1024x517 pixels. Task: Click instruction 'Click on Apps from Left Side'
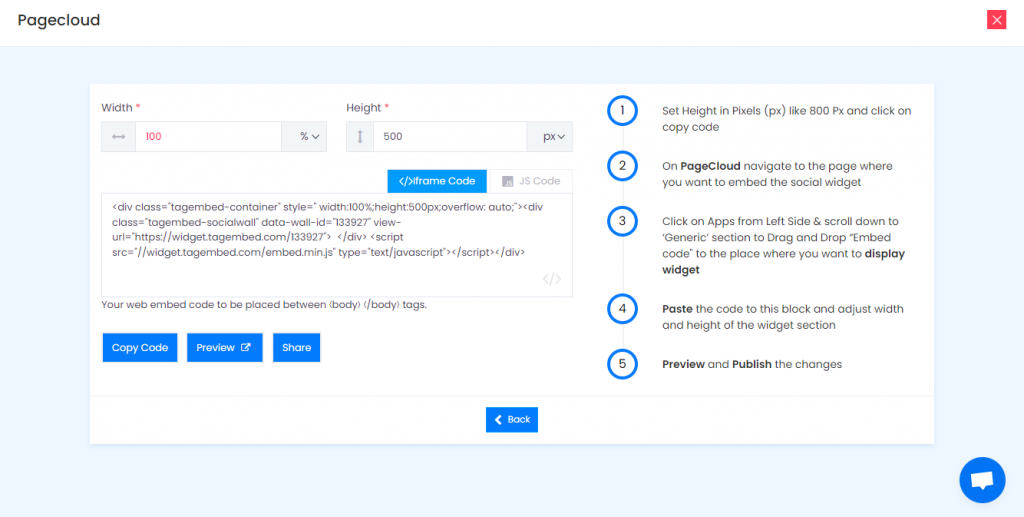point(783,245)
